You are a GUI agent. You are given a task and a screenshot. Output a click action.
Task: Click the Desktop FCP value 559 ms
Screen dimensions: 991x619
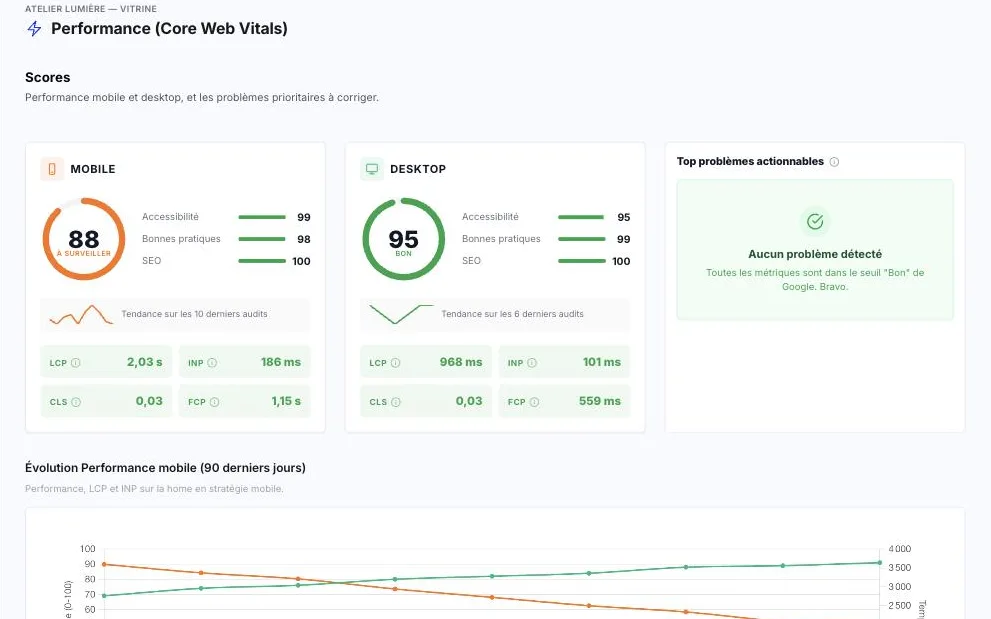pos(600,401)
